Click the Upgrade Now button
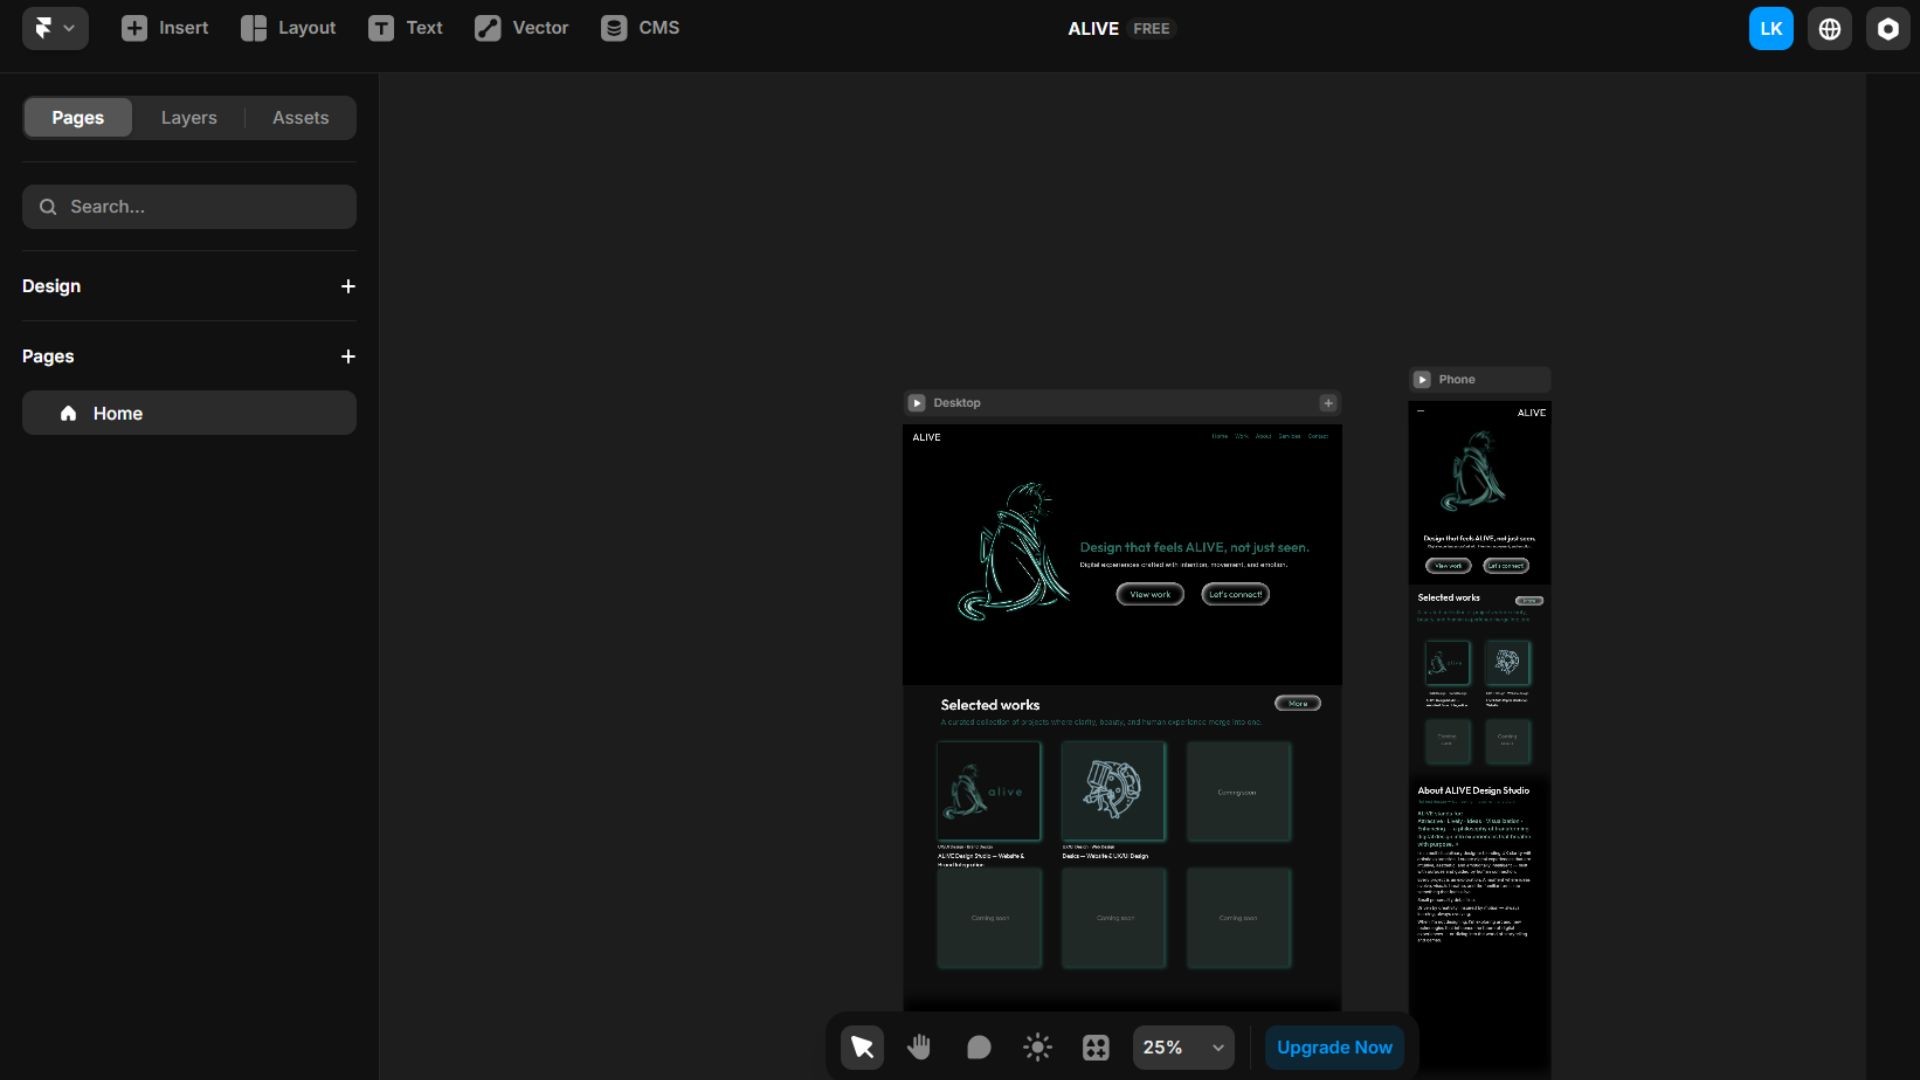This screenshot has width=1920, height=1080. tap(1334, 1047)
